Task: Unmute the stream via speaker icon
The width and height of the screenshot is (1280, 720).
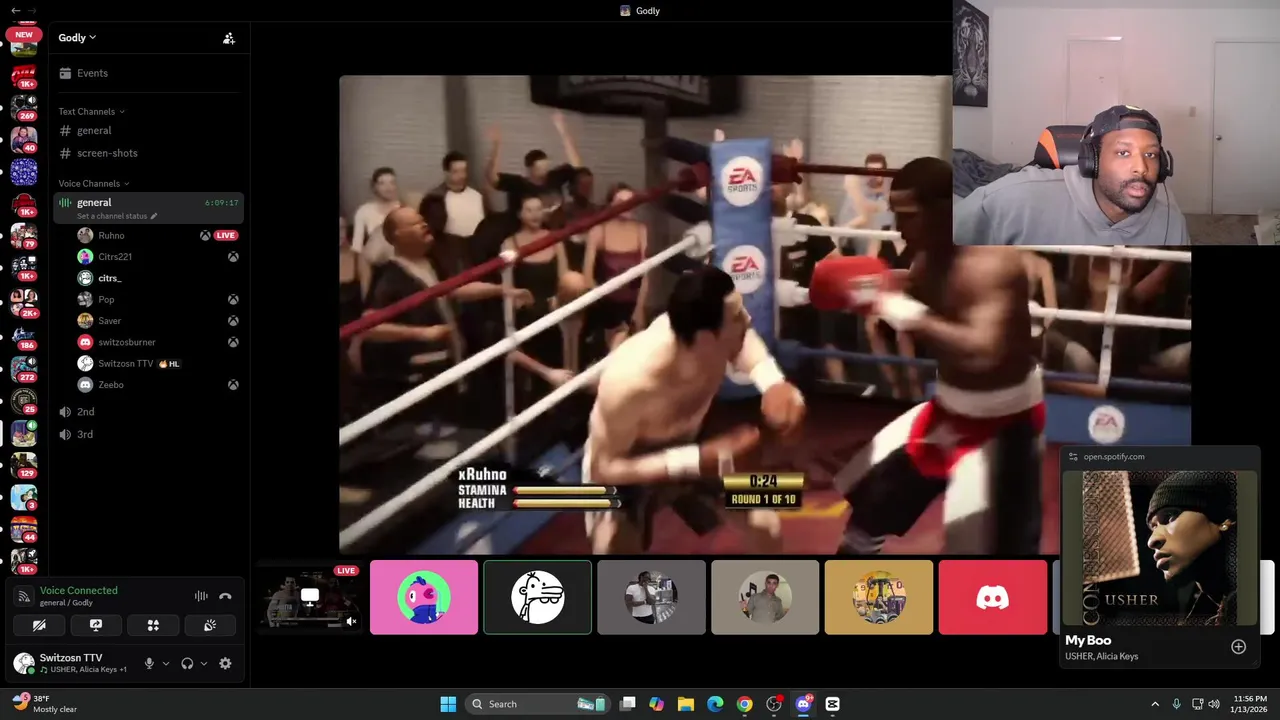Action: click(x=351, y=622)
